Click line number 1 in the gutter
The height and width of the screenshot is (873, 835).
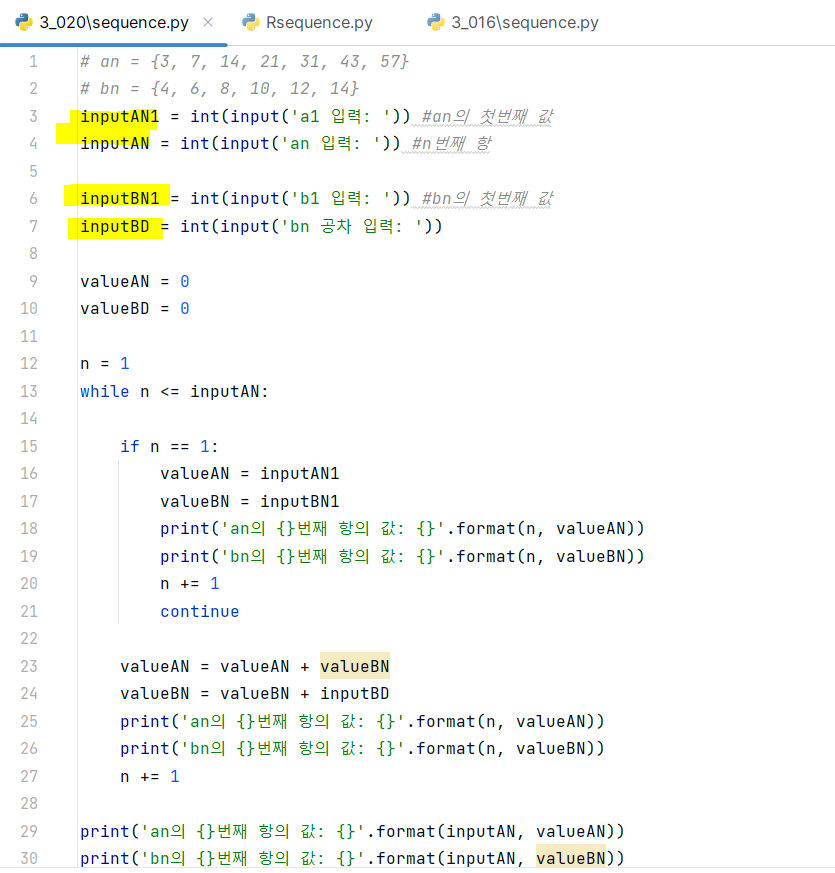[x=33, y=61]
